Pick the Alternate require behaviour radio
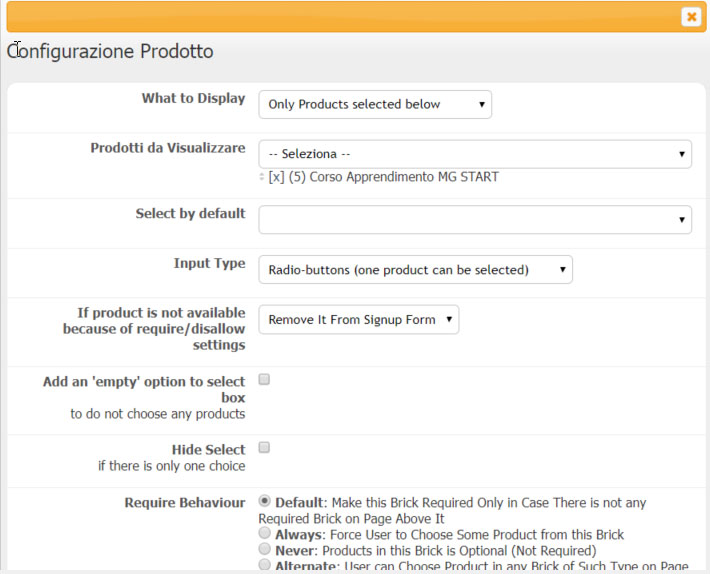The height and width of the screenshot is (574, 710). 265,565
